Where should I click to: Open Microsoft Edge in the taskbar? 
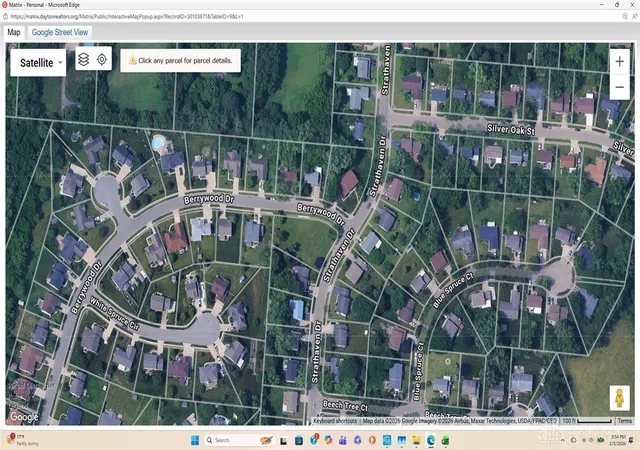tap(431, 440)
